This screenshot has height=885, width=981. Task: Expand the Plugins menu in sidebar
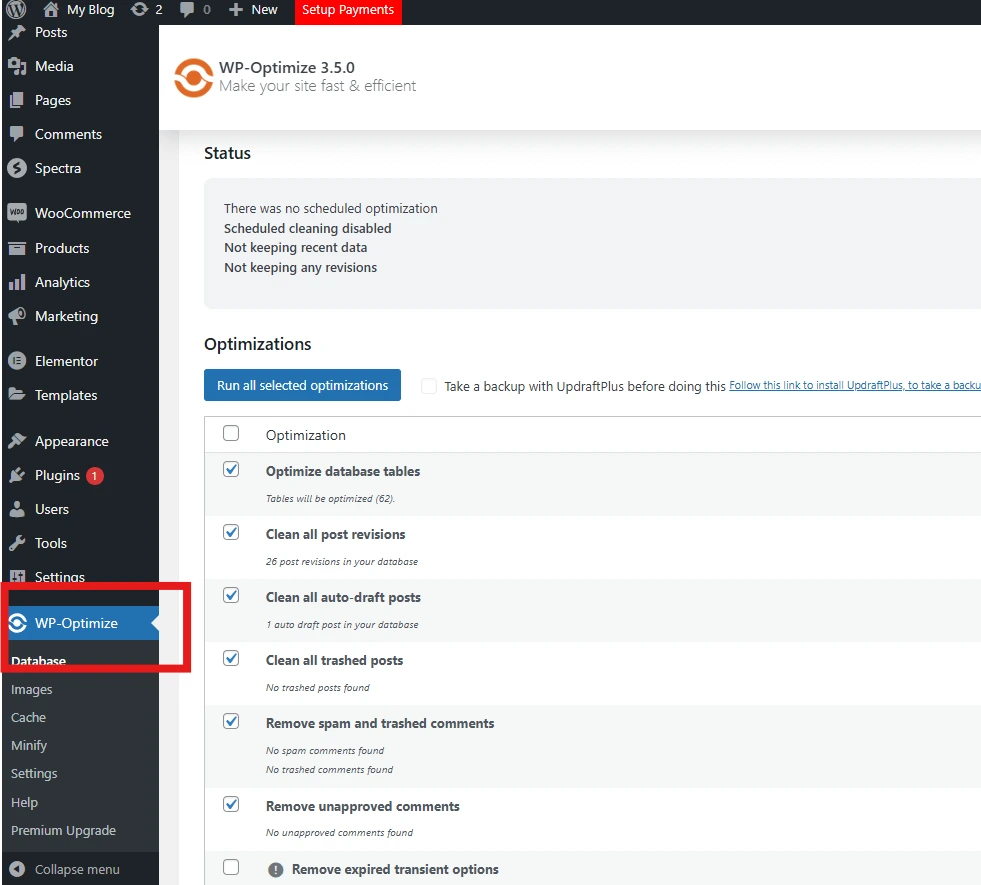pyautogui.click(x=57, y=475)
